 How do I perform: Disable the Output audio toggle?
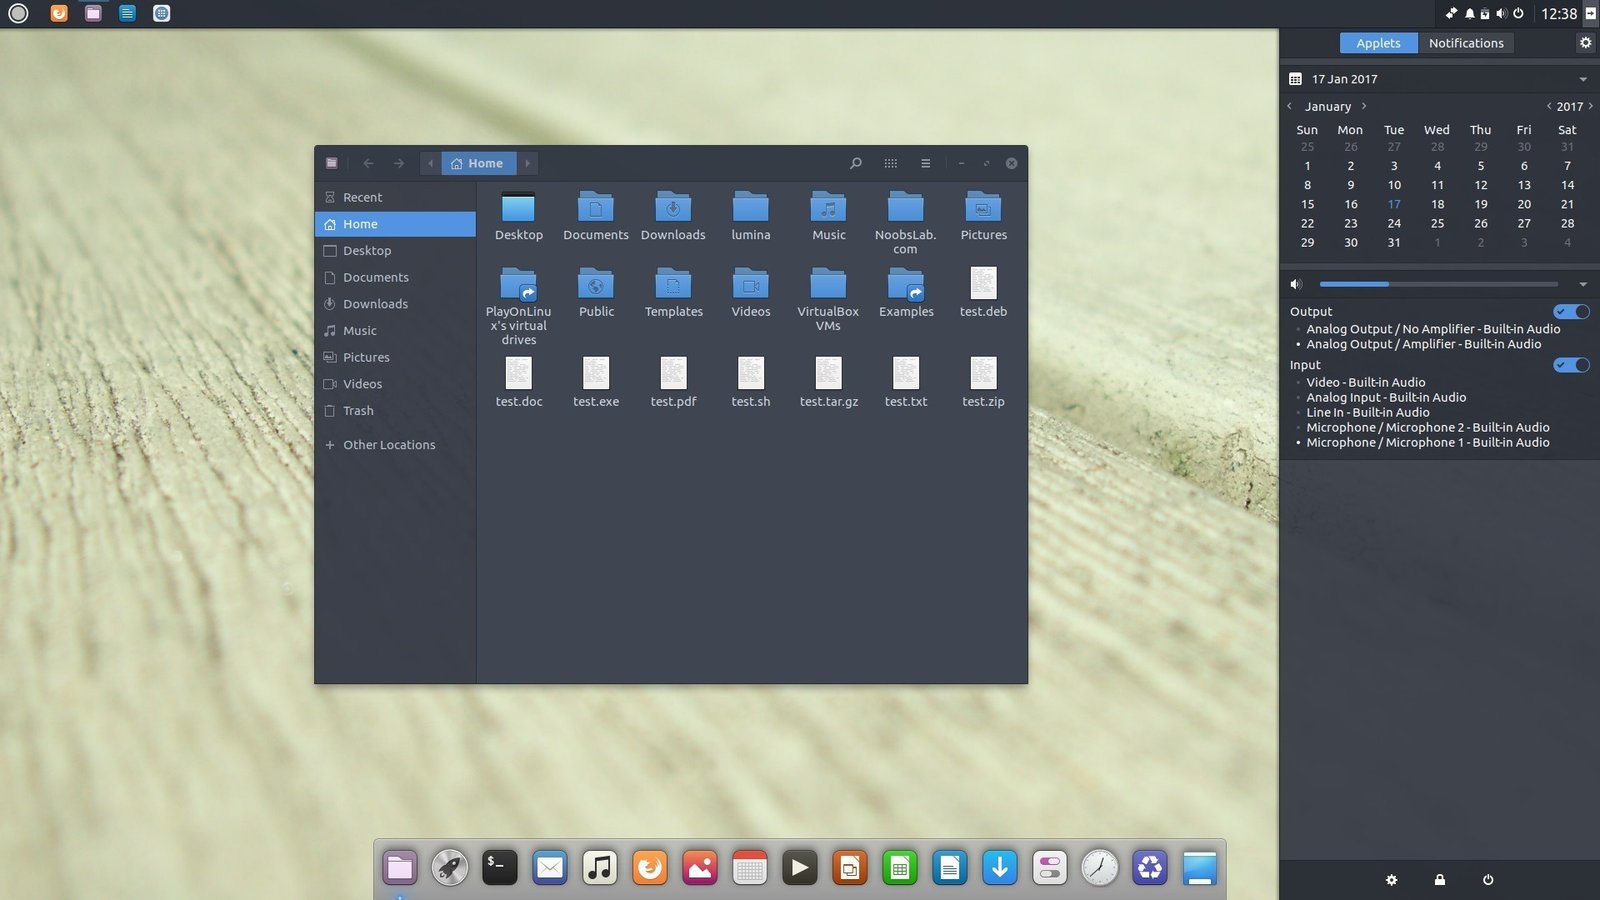[1571, 311]
